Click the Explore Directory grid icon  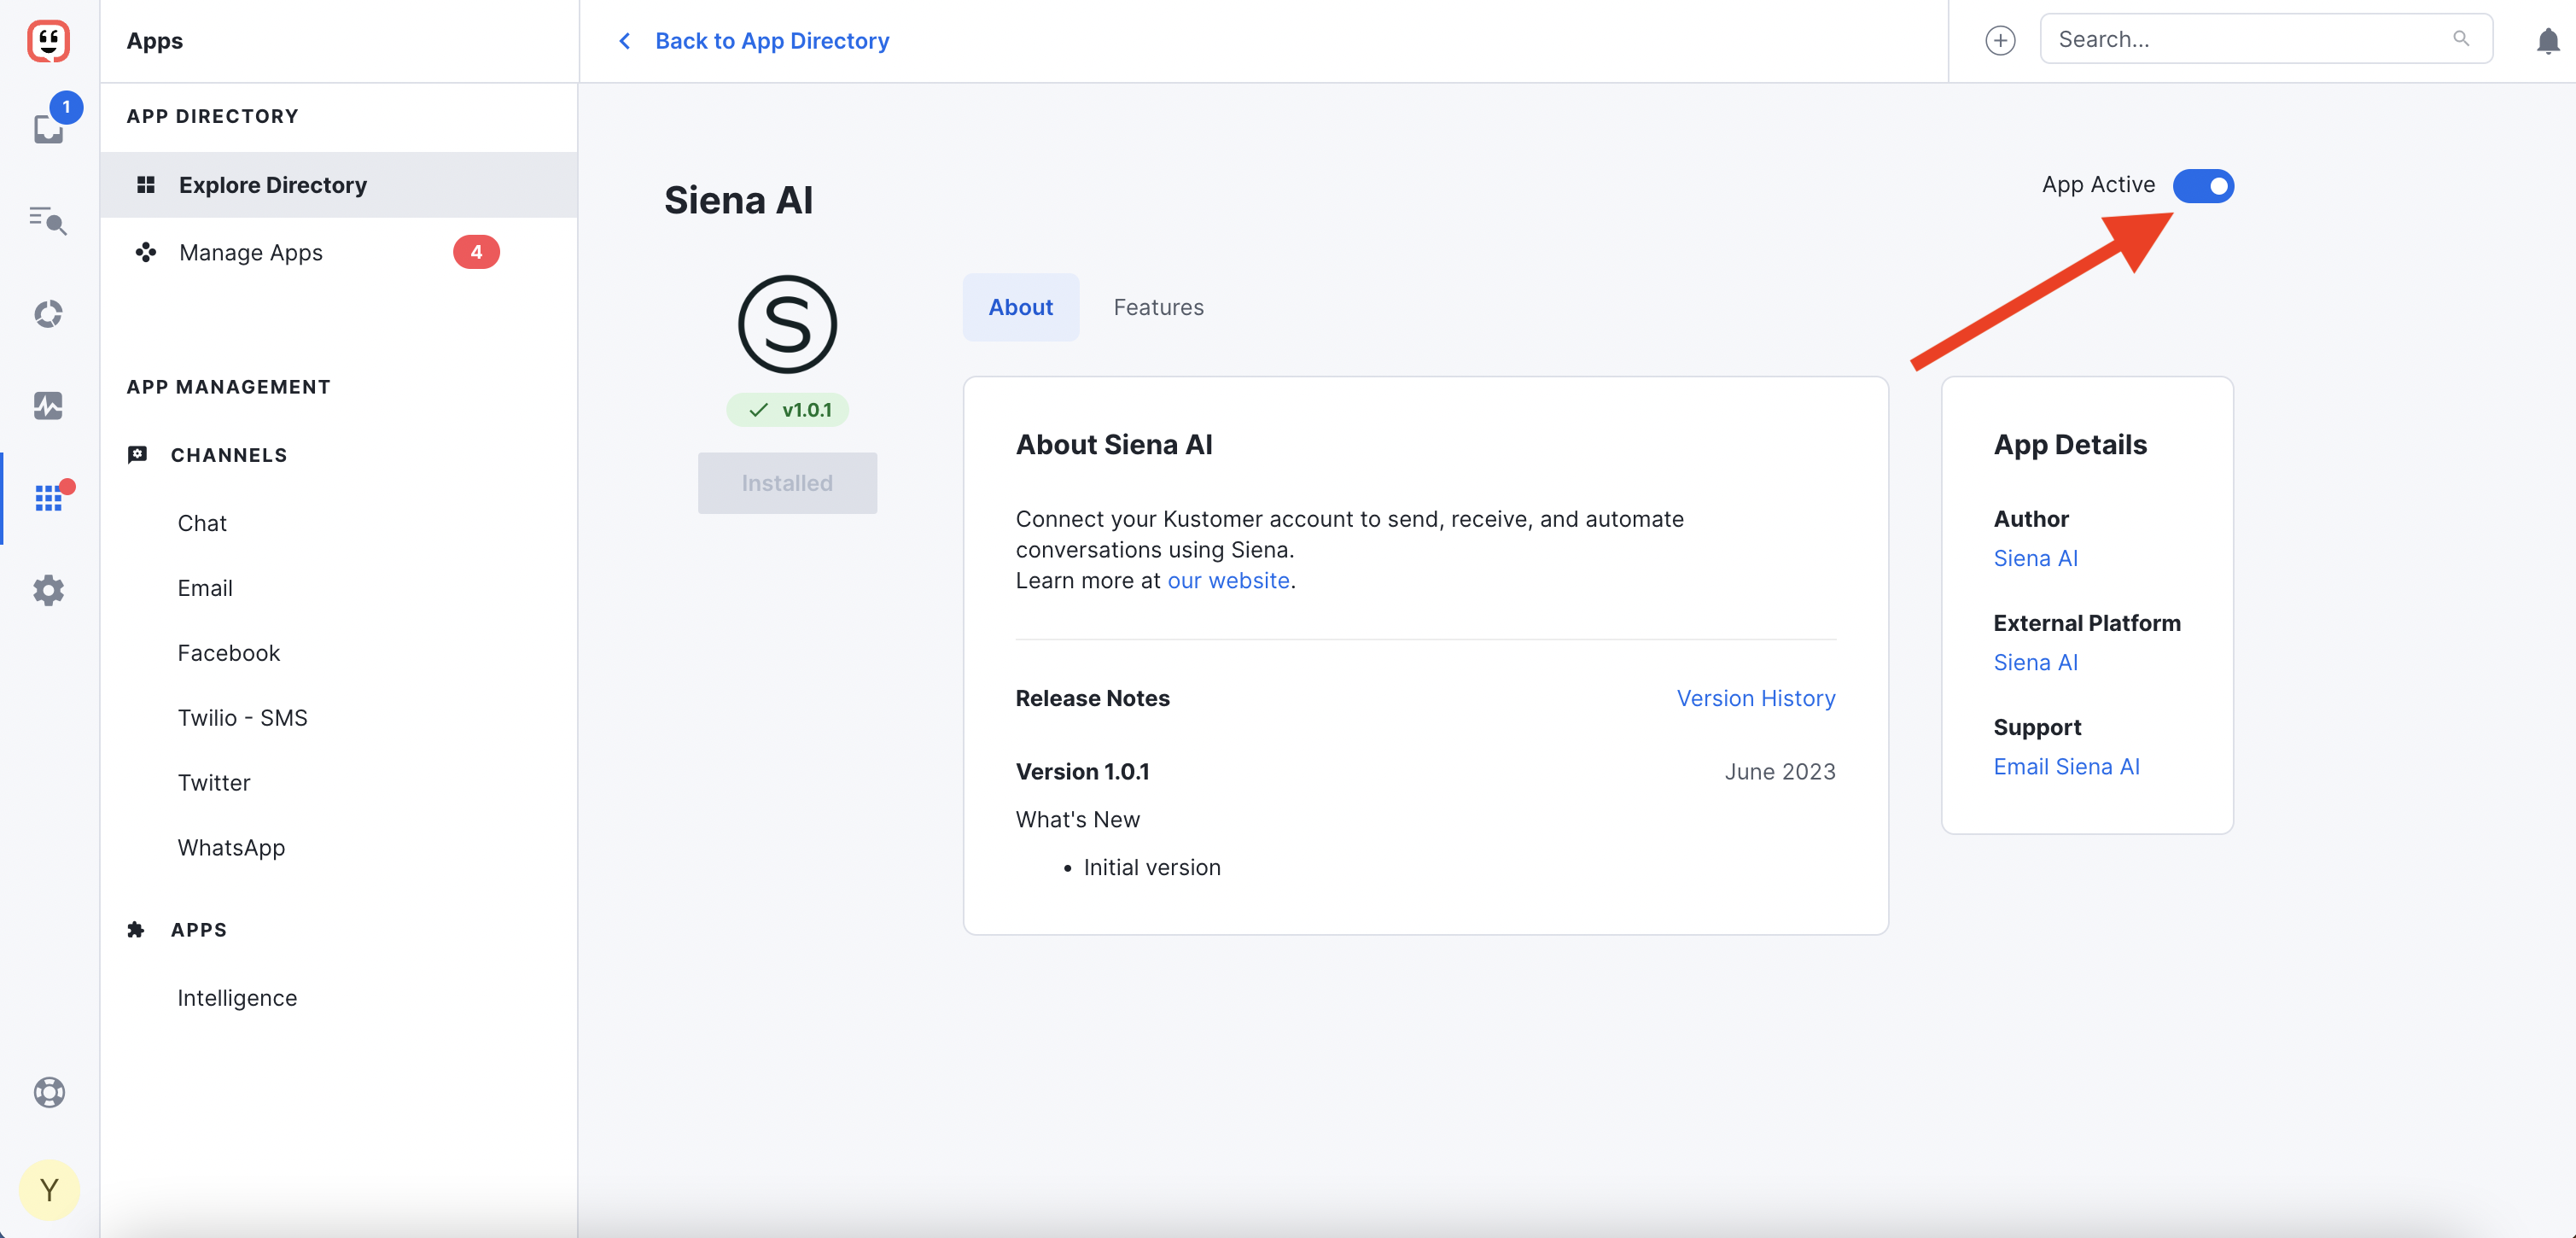pyautogui.click(x=146, y=185)
